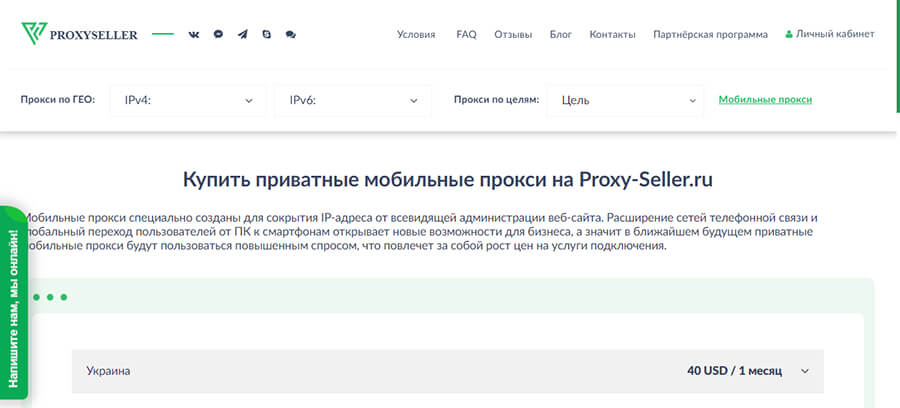900x408 pixels.
Task: Open the IPv6 proxy dropdown
Action: point(352,100)
